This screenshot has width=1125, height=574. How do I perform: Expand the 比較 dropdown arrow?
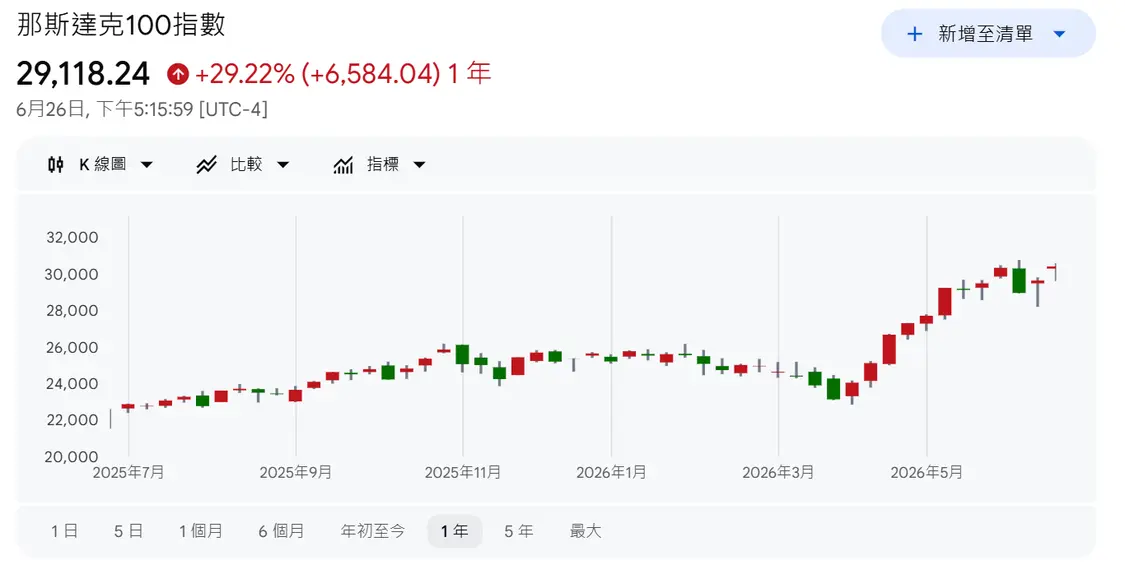283,165
